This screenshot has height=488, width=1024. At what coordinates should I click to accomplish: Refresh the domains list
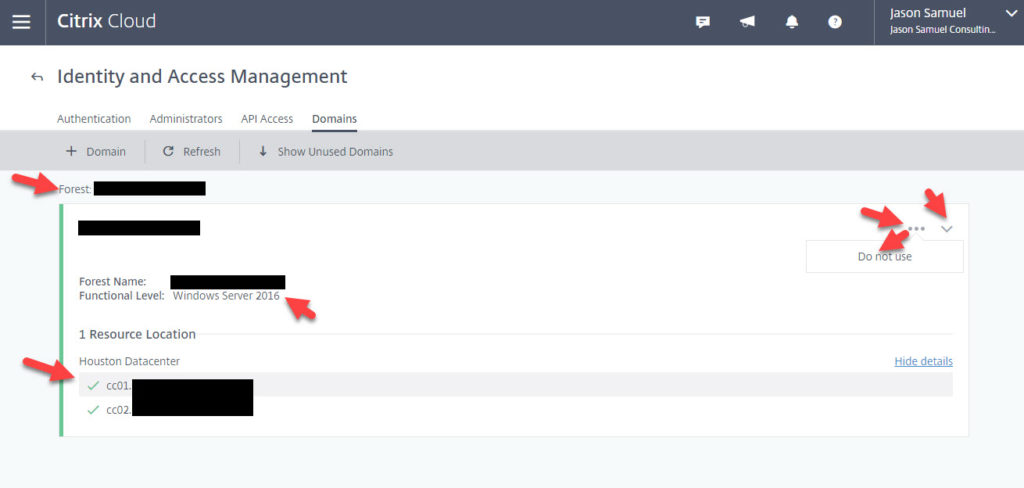(191, 152)
